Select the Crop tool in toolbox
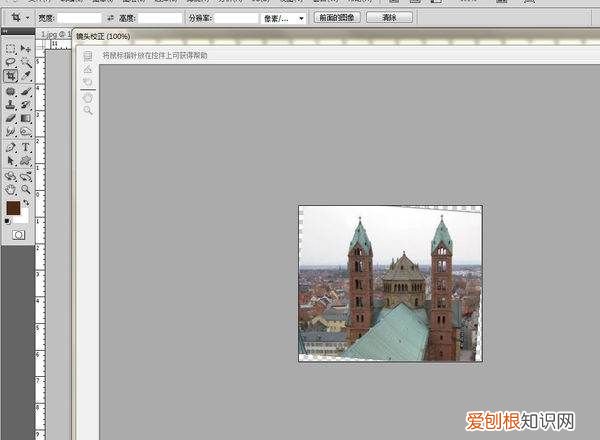The height and width of the screenshot is (440, 600). point(10,76)
